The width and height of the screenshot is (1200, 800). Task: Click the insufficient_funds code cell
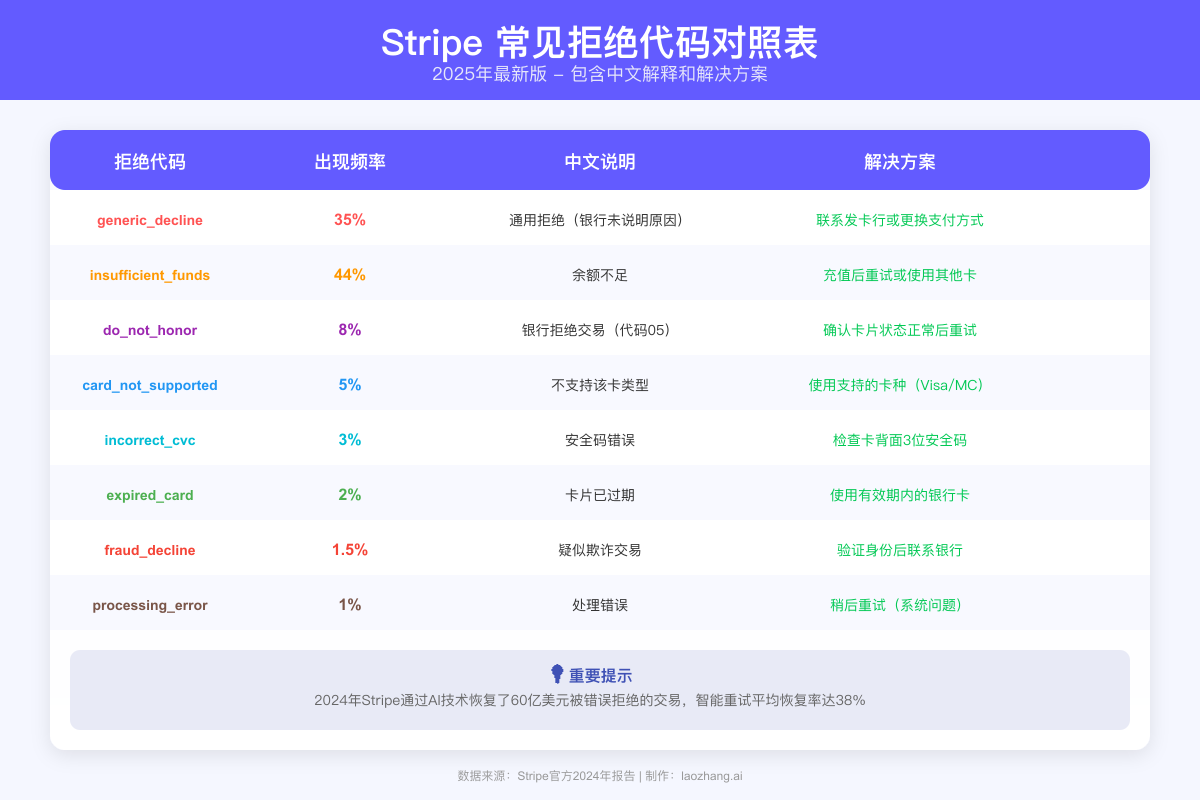150,275
